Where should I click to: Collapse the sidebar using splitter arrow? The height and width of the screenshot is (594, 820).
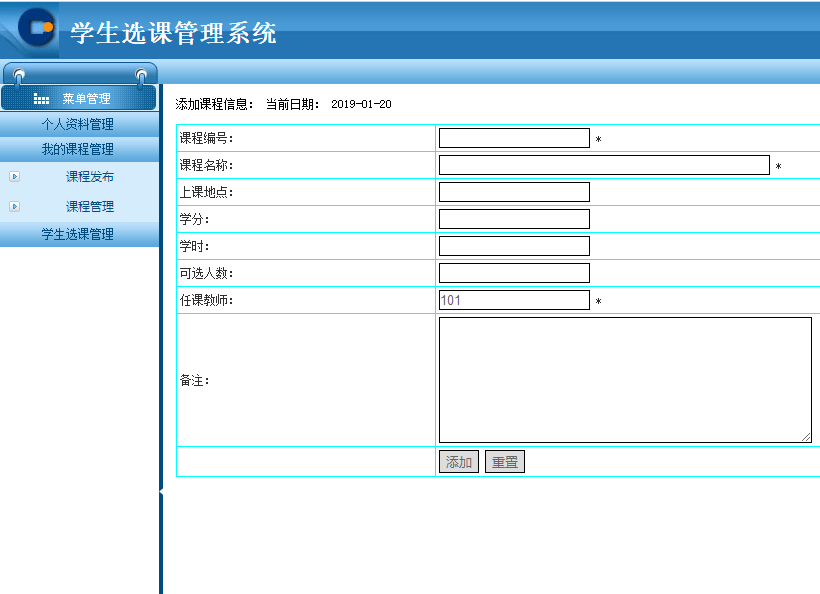(161, 492)
